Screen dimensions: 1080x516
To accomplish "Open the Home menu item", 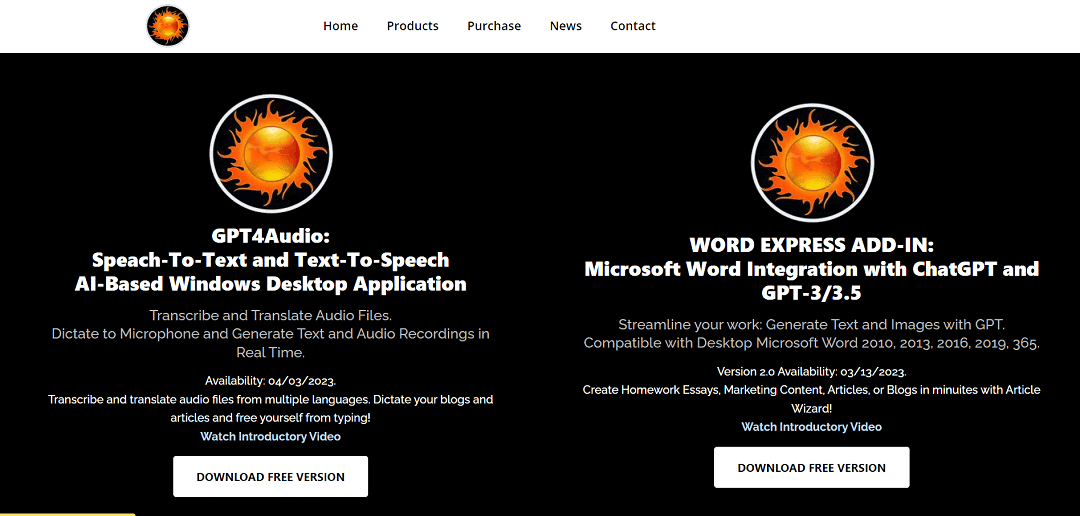I will click(340, 26).
